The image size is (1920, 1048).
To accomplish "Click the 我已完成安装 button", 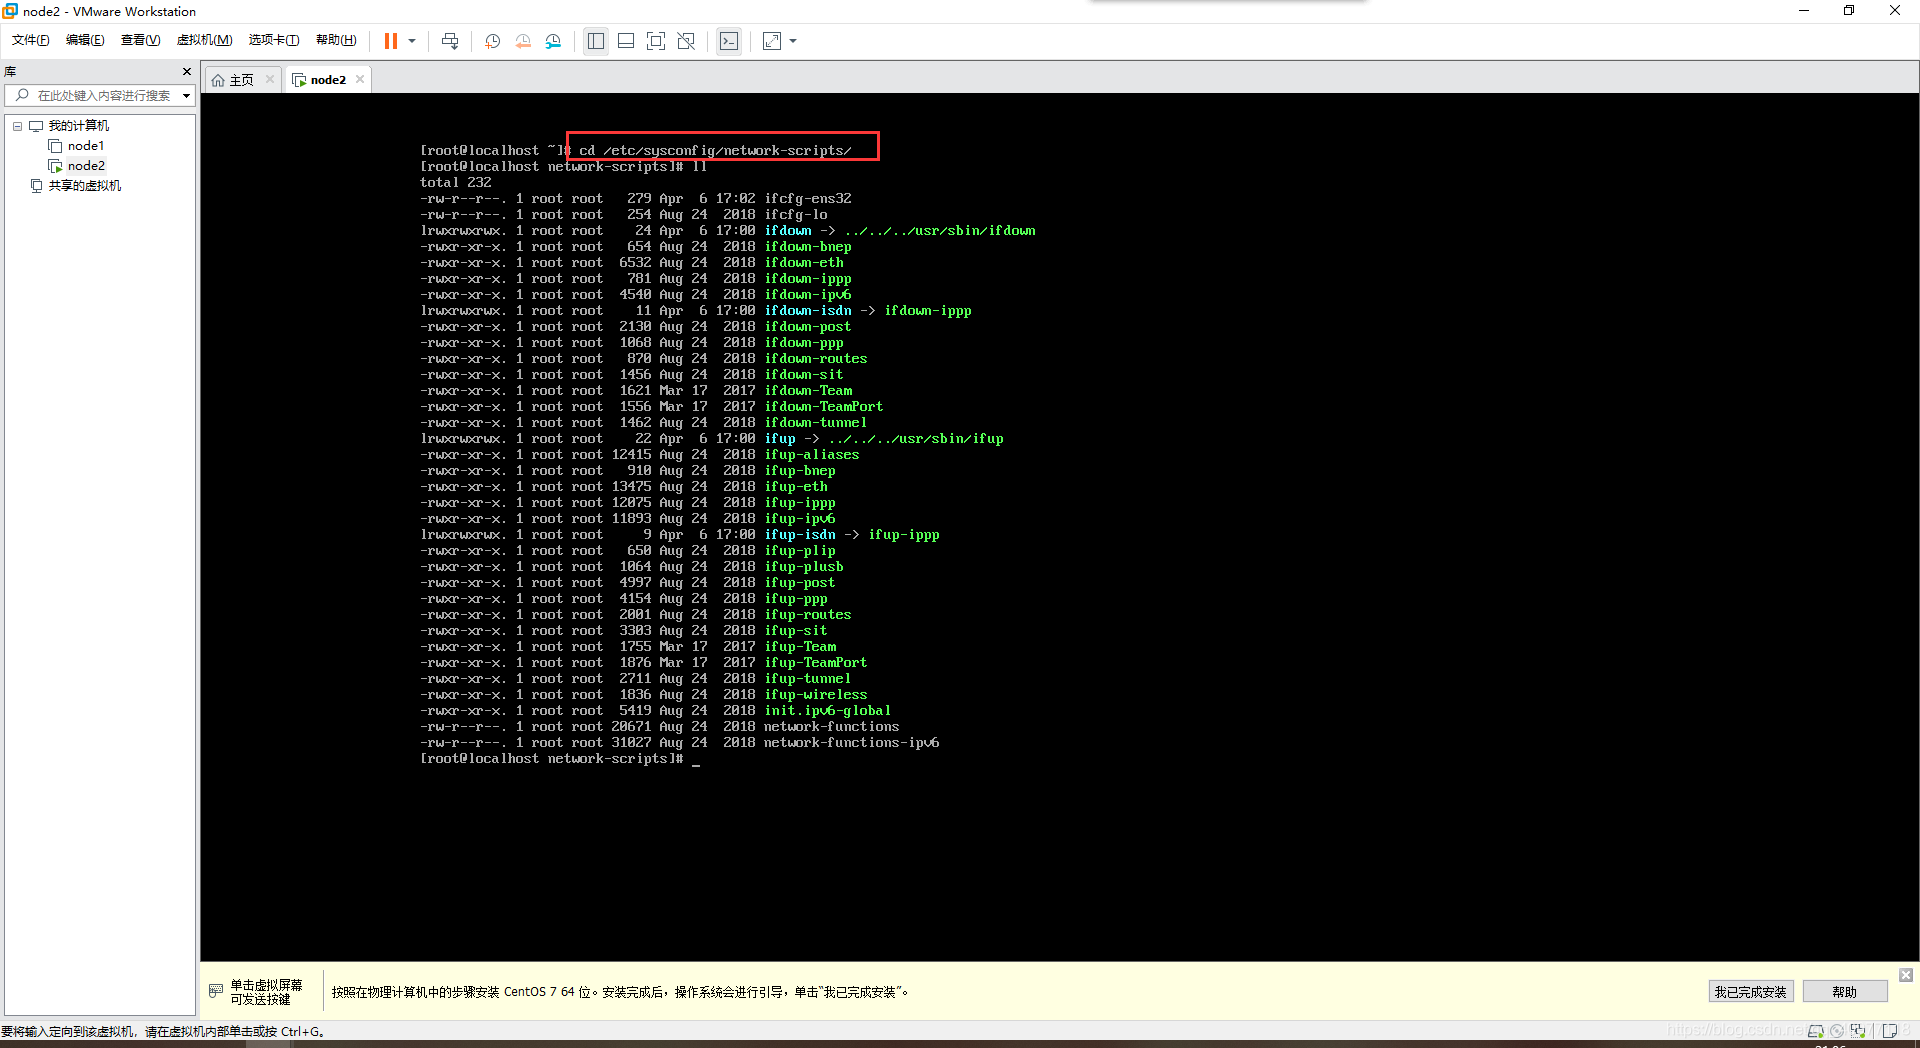I will (1750, 992).
